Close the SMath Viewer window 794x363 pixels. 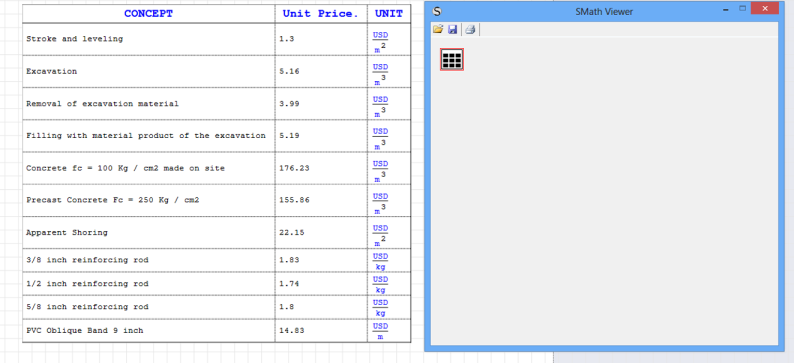click(765, 8)
